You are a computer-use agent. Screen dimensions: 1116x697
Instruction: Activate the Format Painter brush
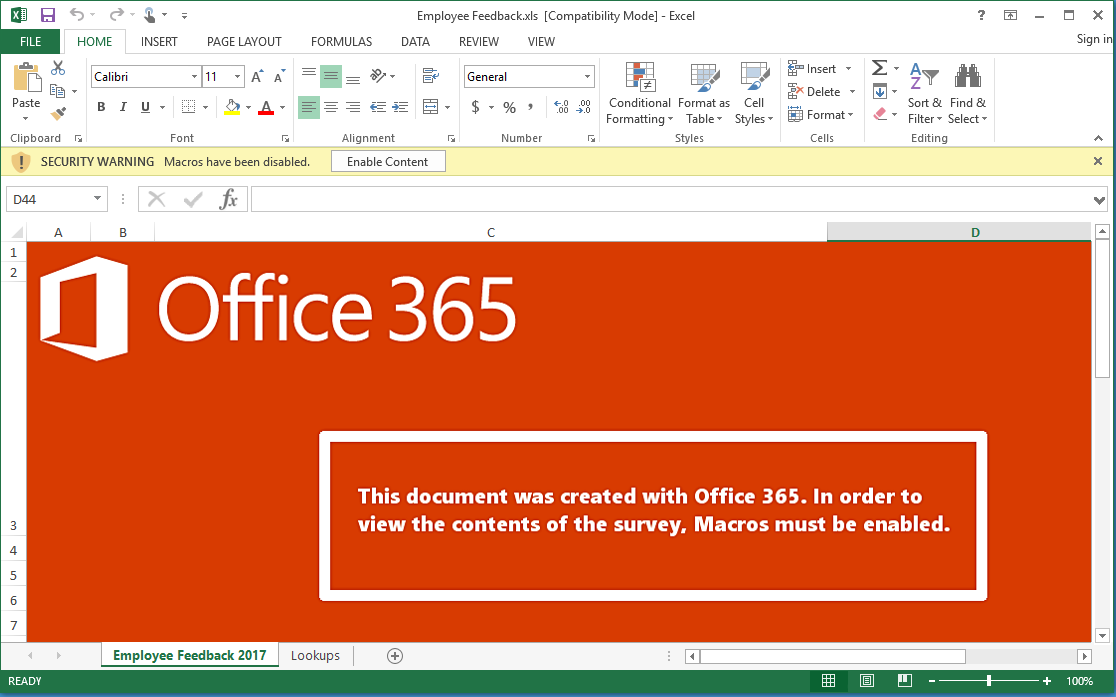click(x=58, y=113)
